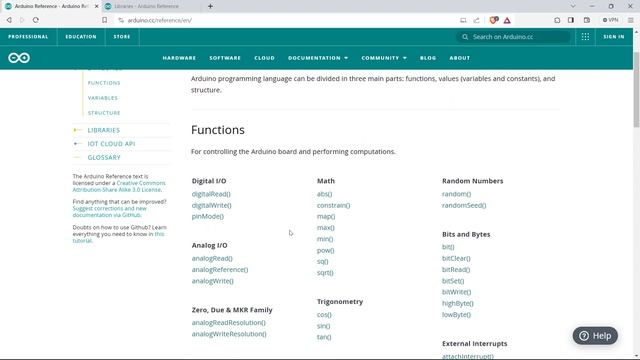Screen dimensions: 640x360
Task: Click the address bar URL arduino.cc/reference/en/
Action: click(159, 20)
